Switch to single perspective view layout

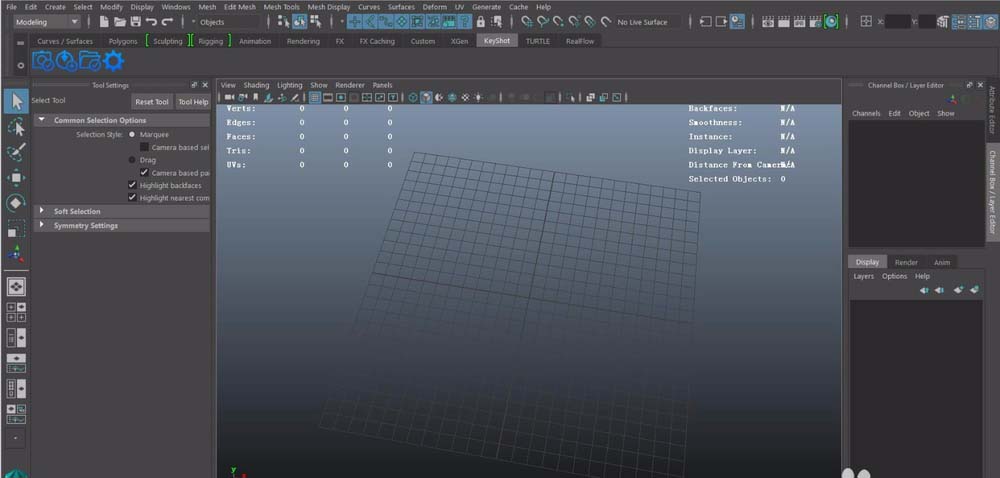16,287
